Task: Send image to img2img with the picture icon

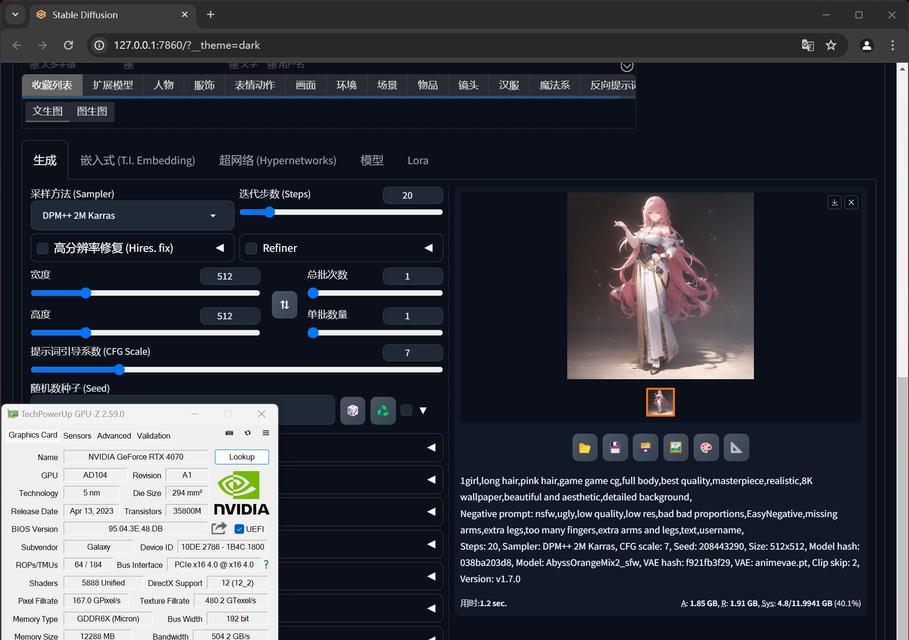Action: click(675, 448)
